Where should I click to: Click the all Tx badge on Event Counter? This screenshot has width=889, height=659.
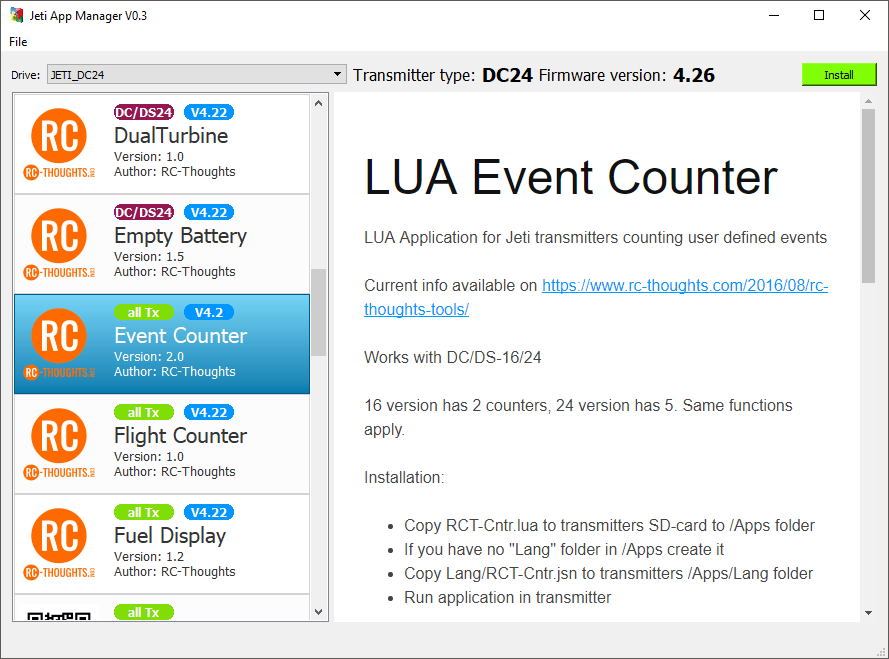(144, 312)
